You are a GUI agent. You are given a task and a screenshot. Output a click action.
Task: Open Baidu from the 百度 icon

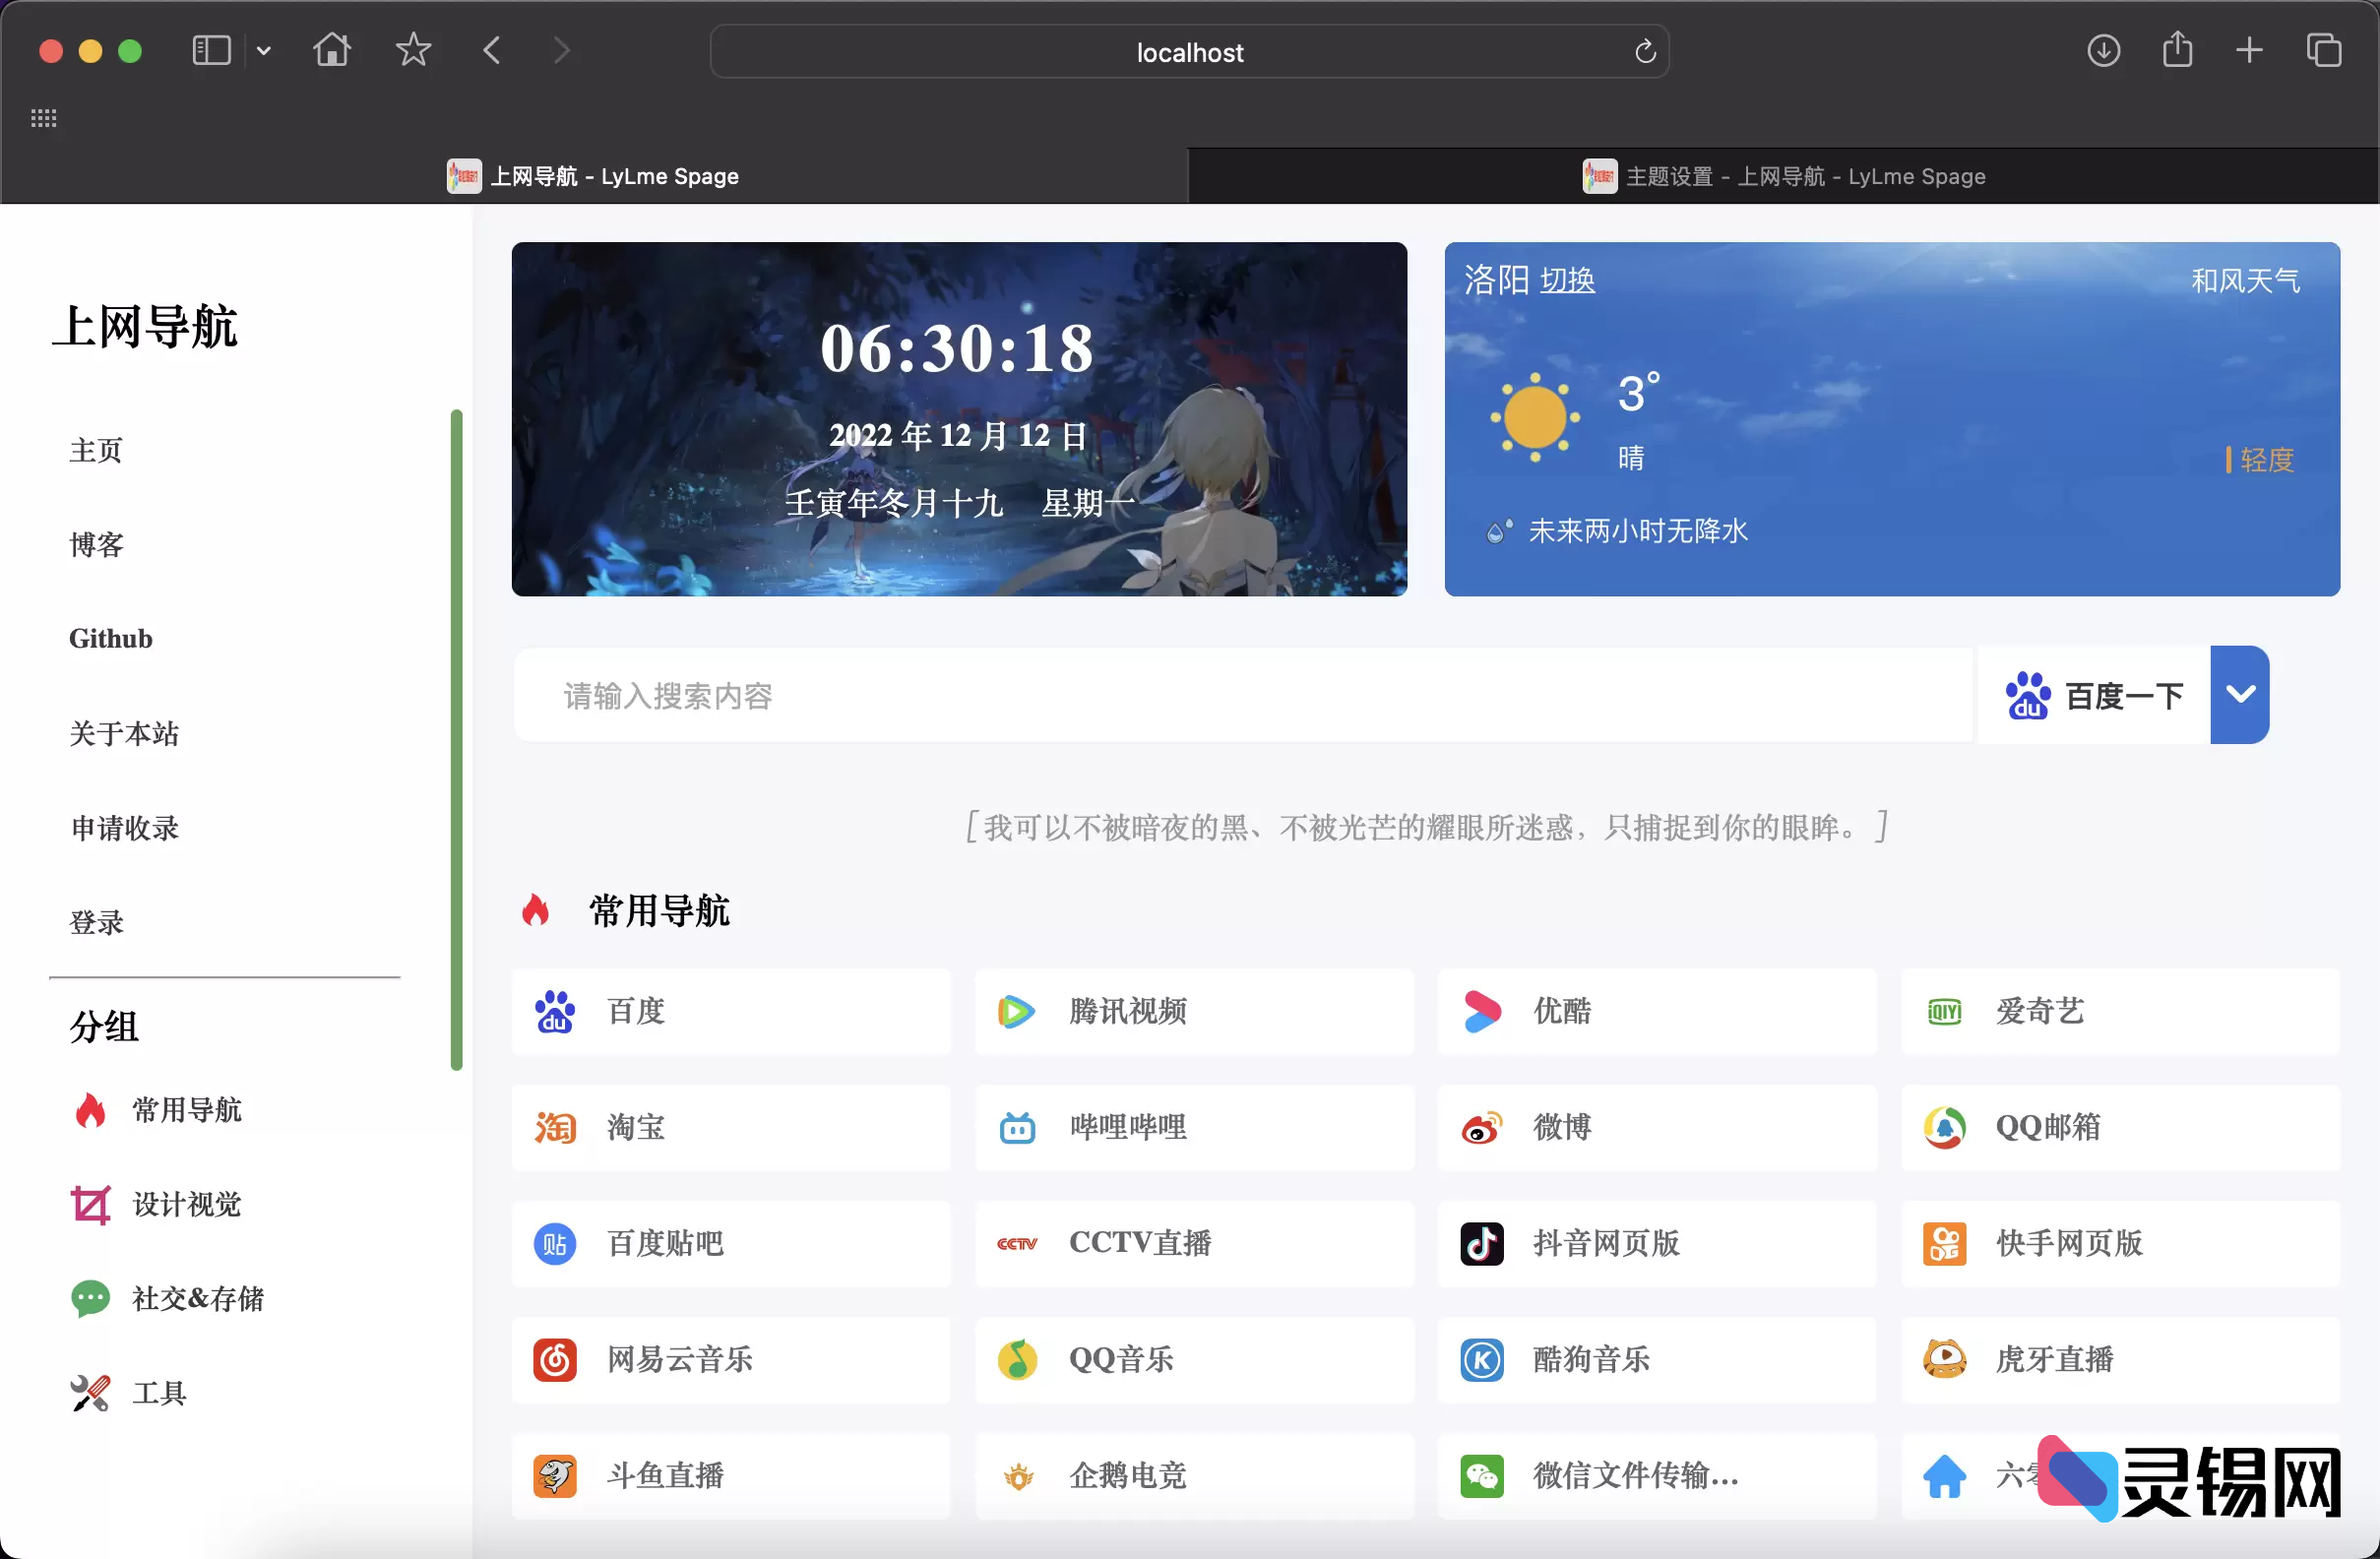[554, 1011]
